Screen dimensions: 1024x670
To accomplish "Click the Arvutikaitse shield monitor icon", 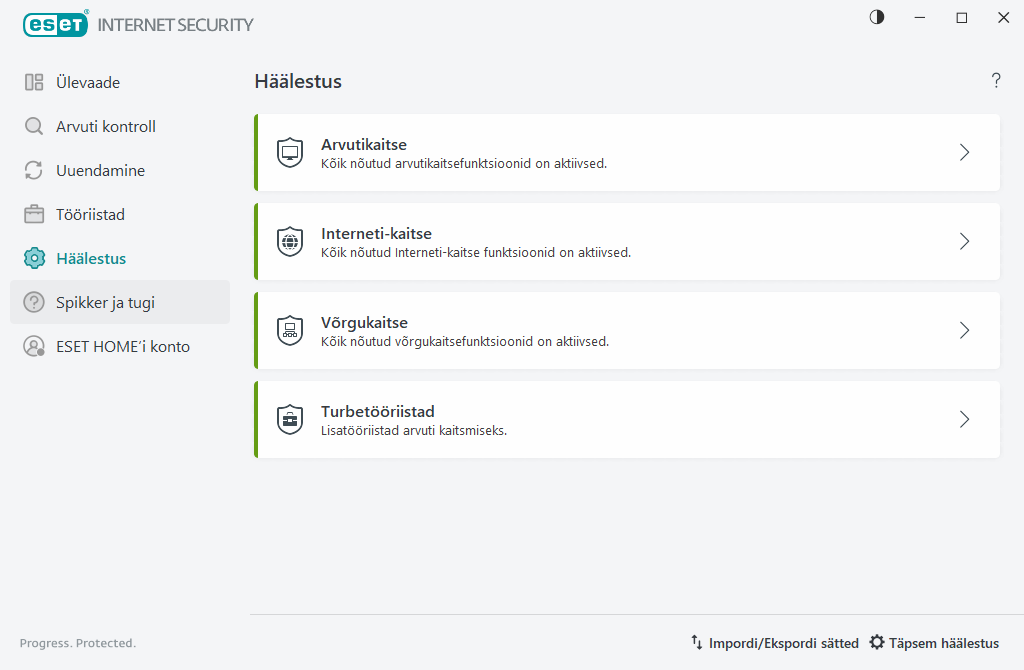I will click(x=290, y=153).
